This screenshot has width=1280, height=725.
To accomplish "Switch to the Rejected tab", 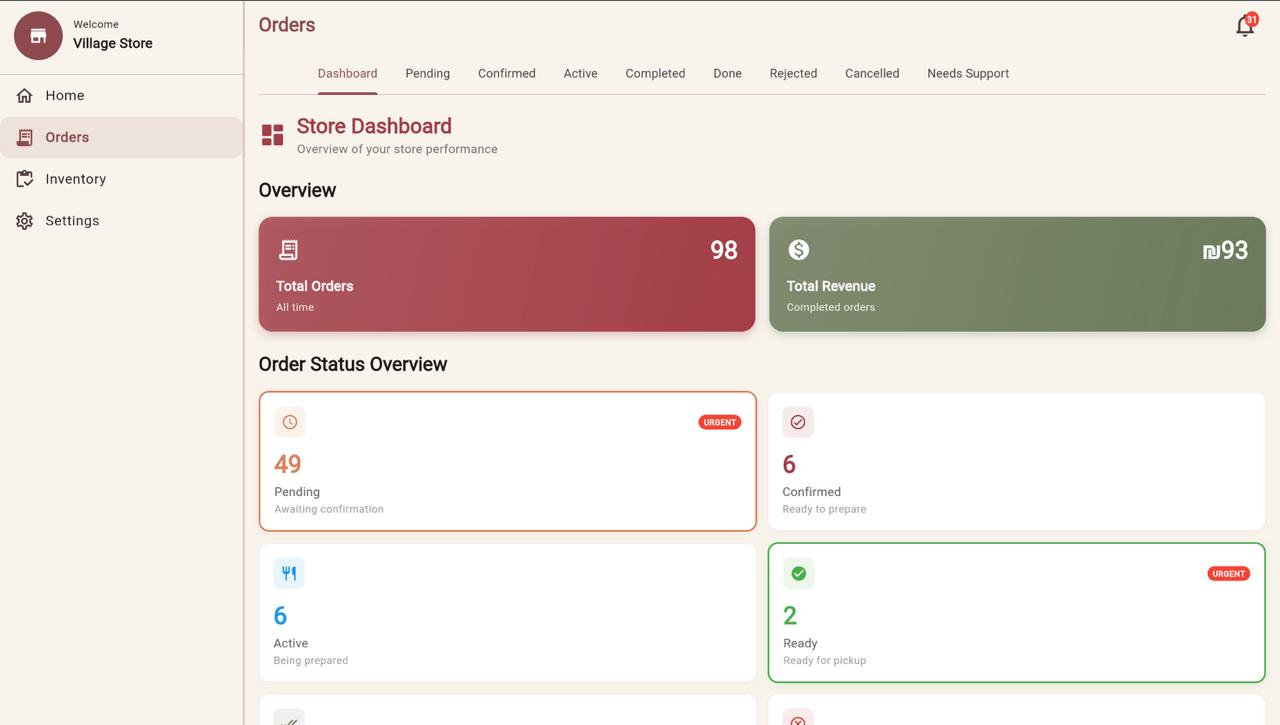I will coord(793,73).
